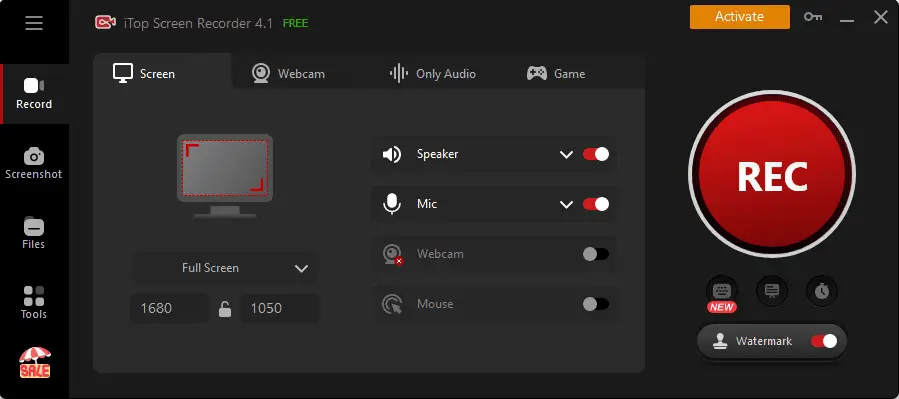Expand the Speaker device dropdown arrow
Viewport: 899px width, 399px height.
coord(566,155)
